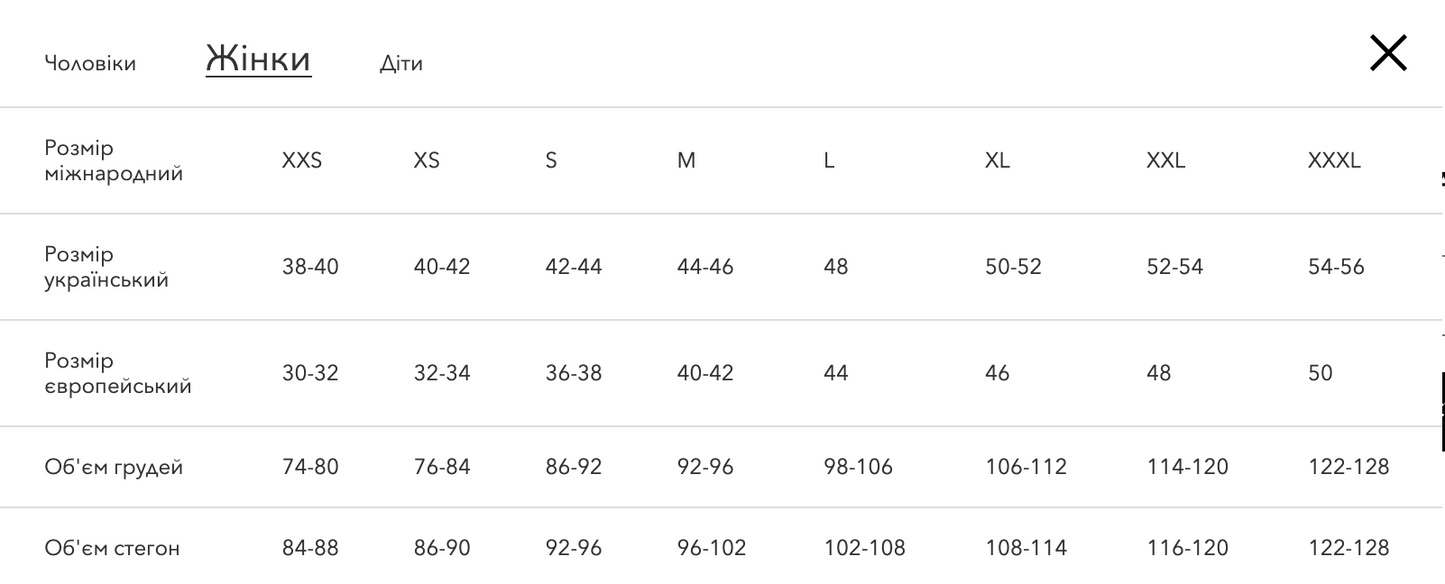Viewport: 1445px width, 584px height.
Task: Click Ukrainian size 54-56 cell
Action: click(x=1336, y=267)
